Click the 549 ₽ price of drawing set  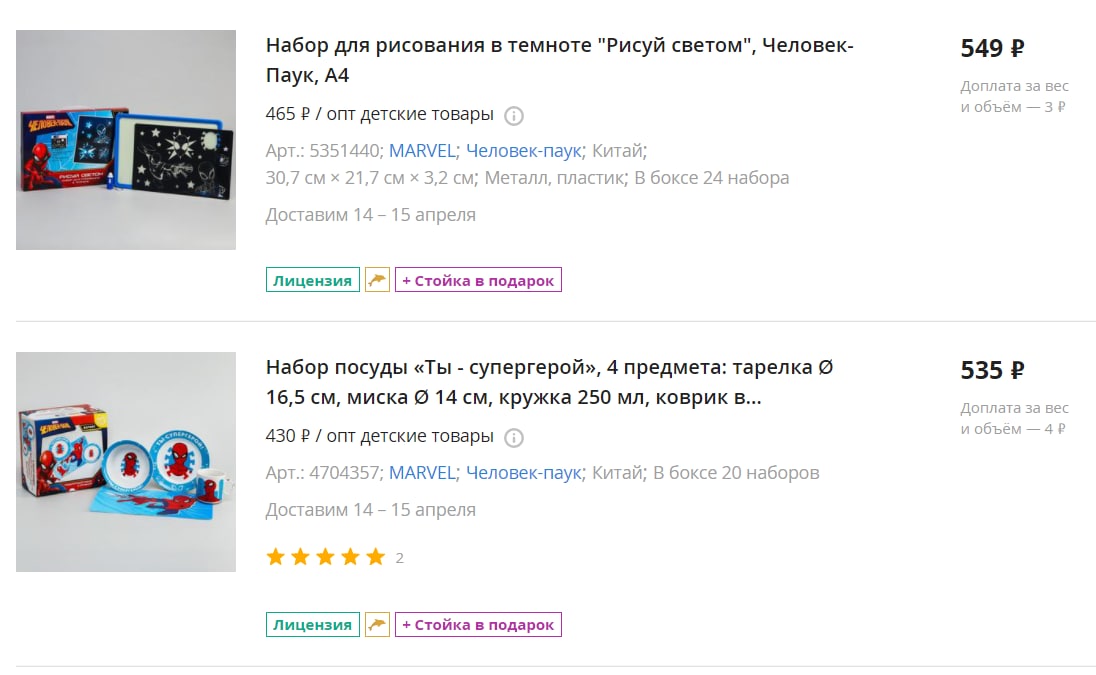(993, 48)
